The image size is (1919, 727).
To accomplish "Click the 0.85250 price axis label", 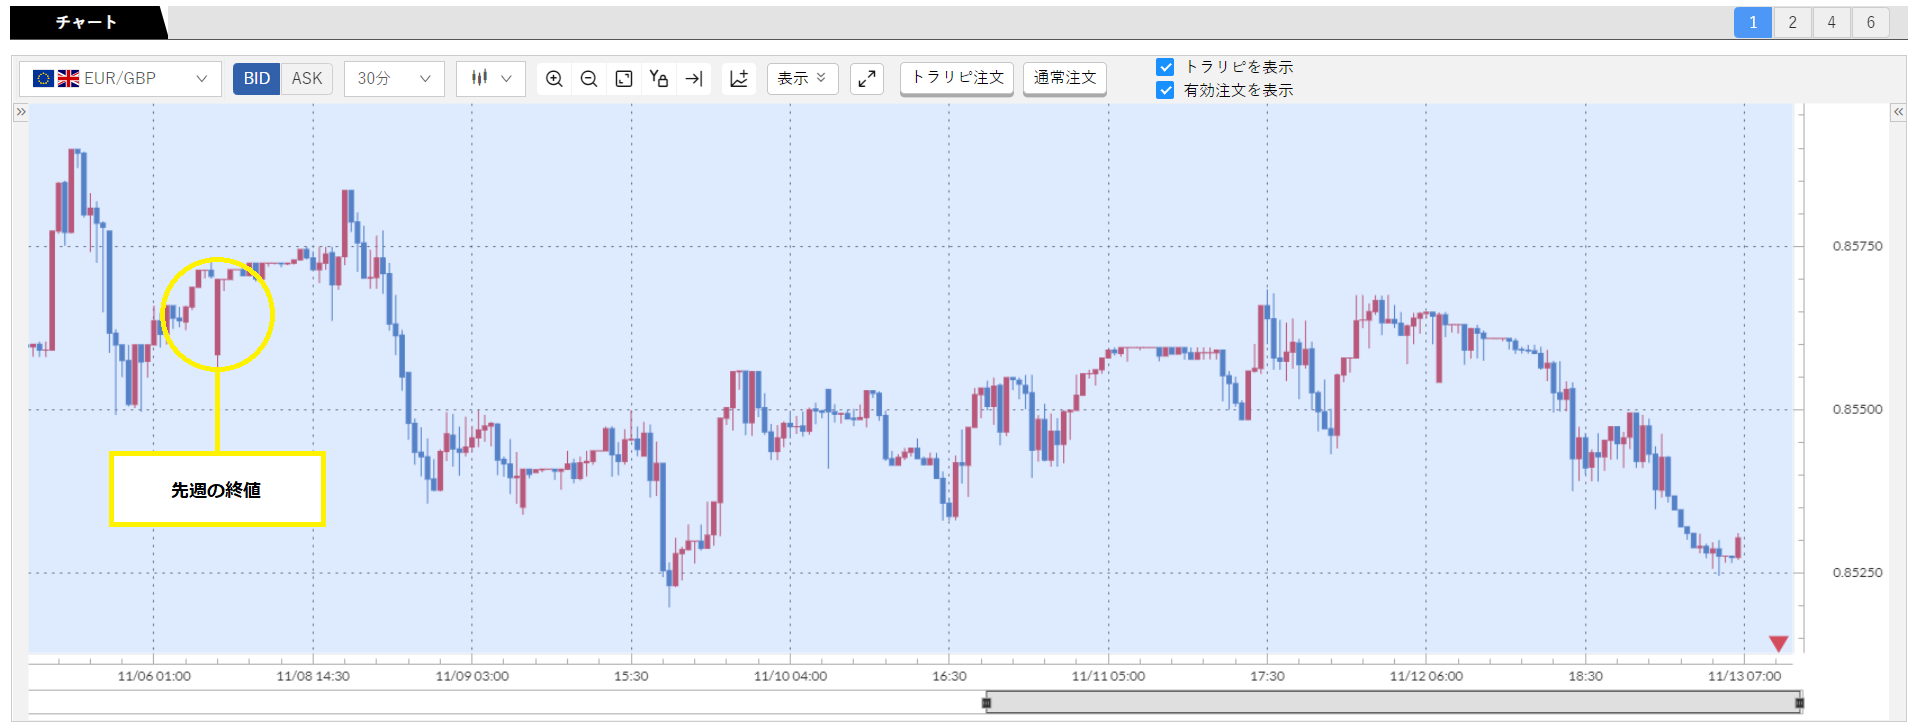I will 1857,573.
